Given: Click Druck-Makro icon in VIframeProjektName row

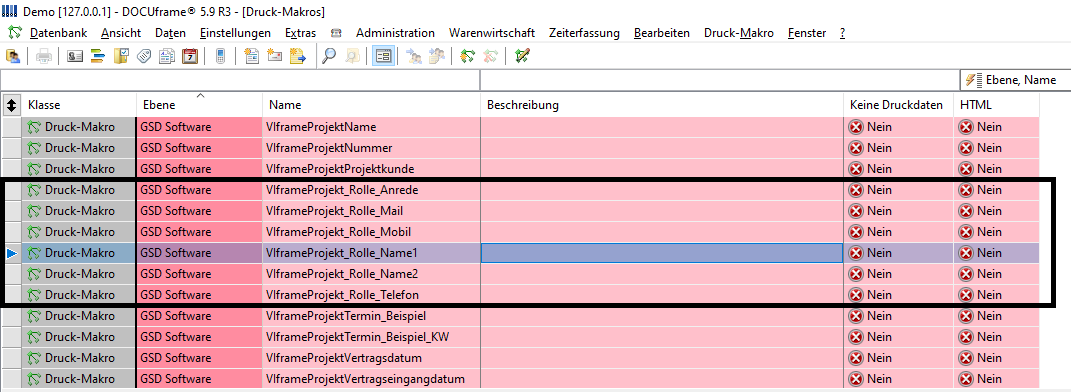Looking at the screenshot, I should pyautogui.click(x=34, y=127).
